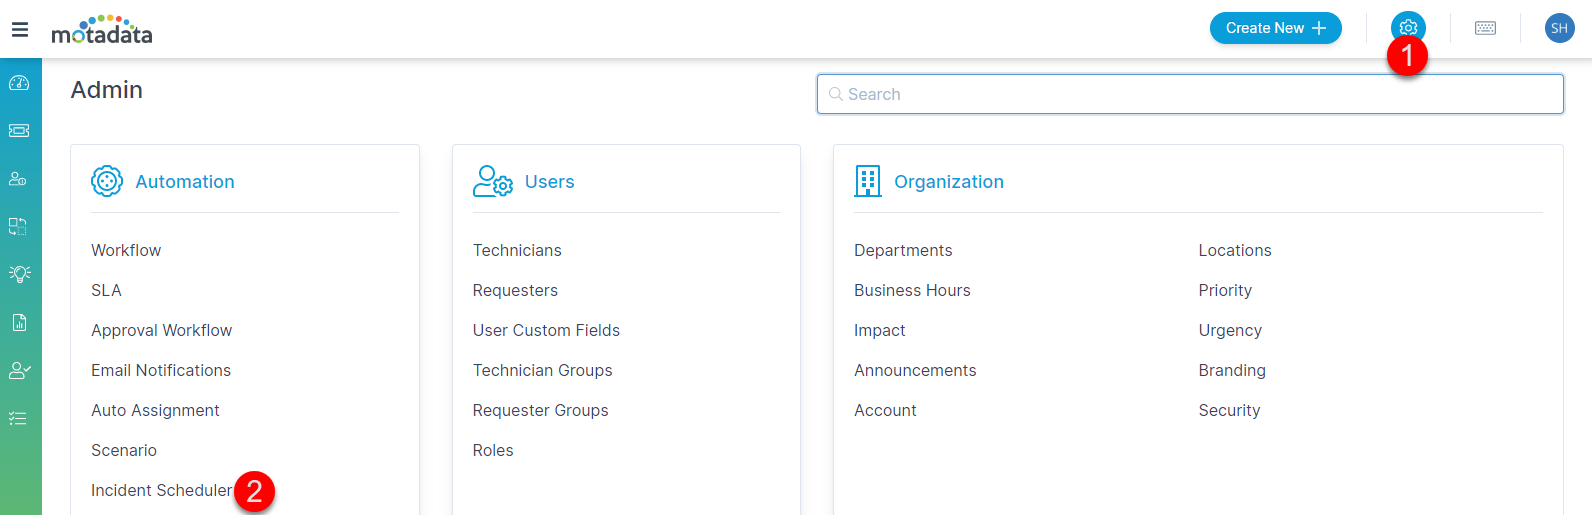Open Impact settings

pos(879,330)
